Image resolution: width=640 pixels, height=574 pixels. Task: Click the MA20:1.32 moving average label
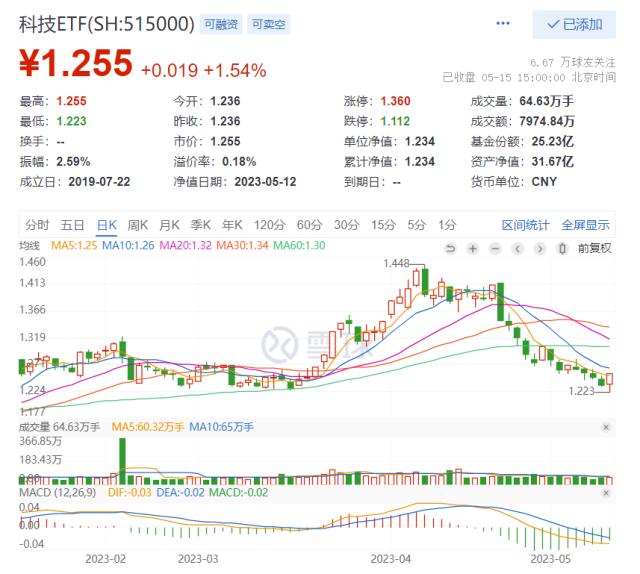[185, 245]
